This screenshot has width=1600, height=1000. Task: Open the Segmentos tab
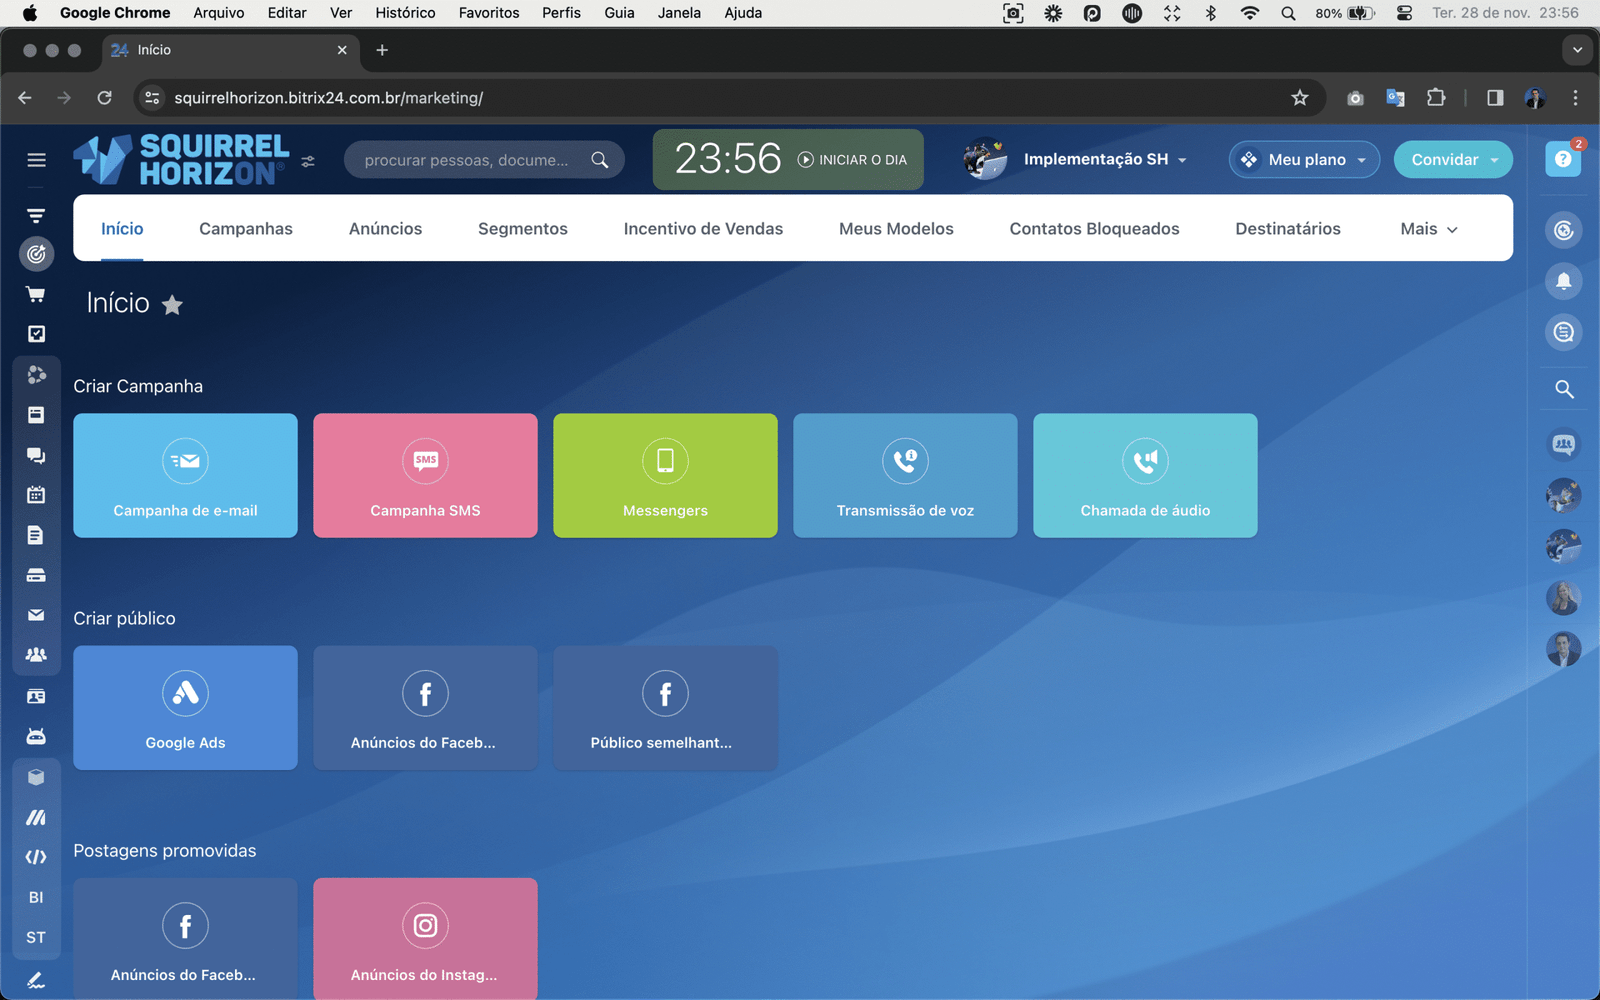(x=522, y=229)
